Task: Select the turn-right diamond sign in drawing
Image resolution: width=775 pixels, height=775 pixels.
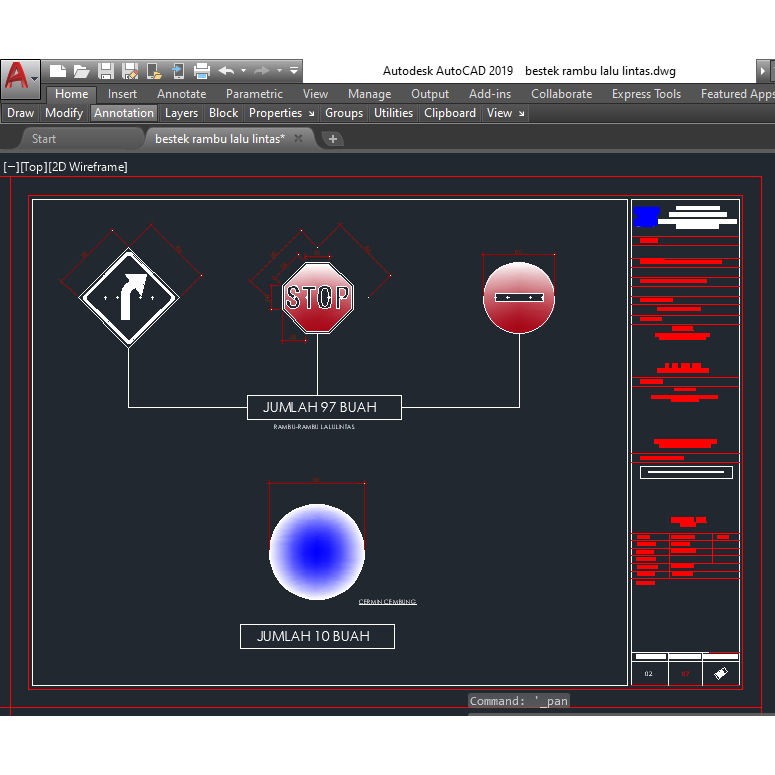Action: (x=129, y=298)
